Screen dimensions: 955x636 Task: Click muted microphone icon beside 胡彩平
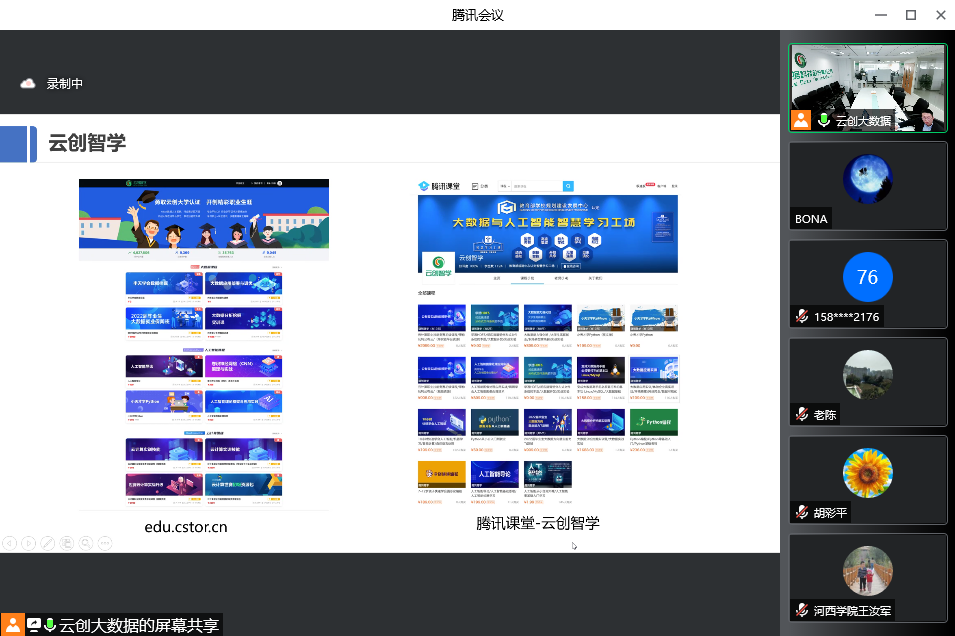pos(802,512)
